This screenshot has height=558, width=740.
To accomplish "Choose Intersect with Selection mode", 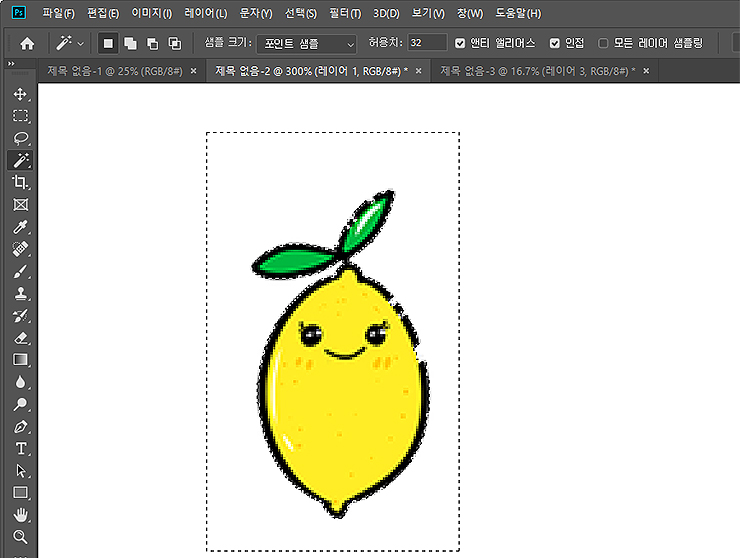I will [175, 43].
